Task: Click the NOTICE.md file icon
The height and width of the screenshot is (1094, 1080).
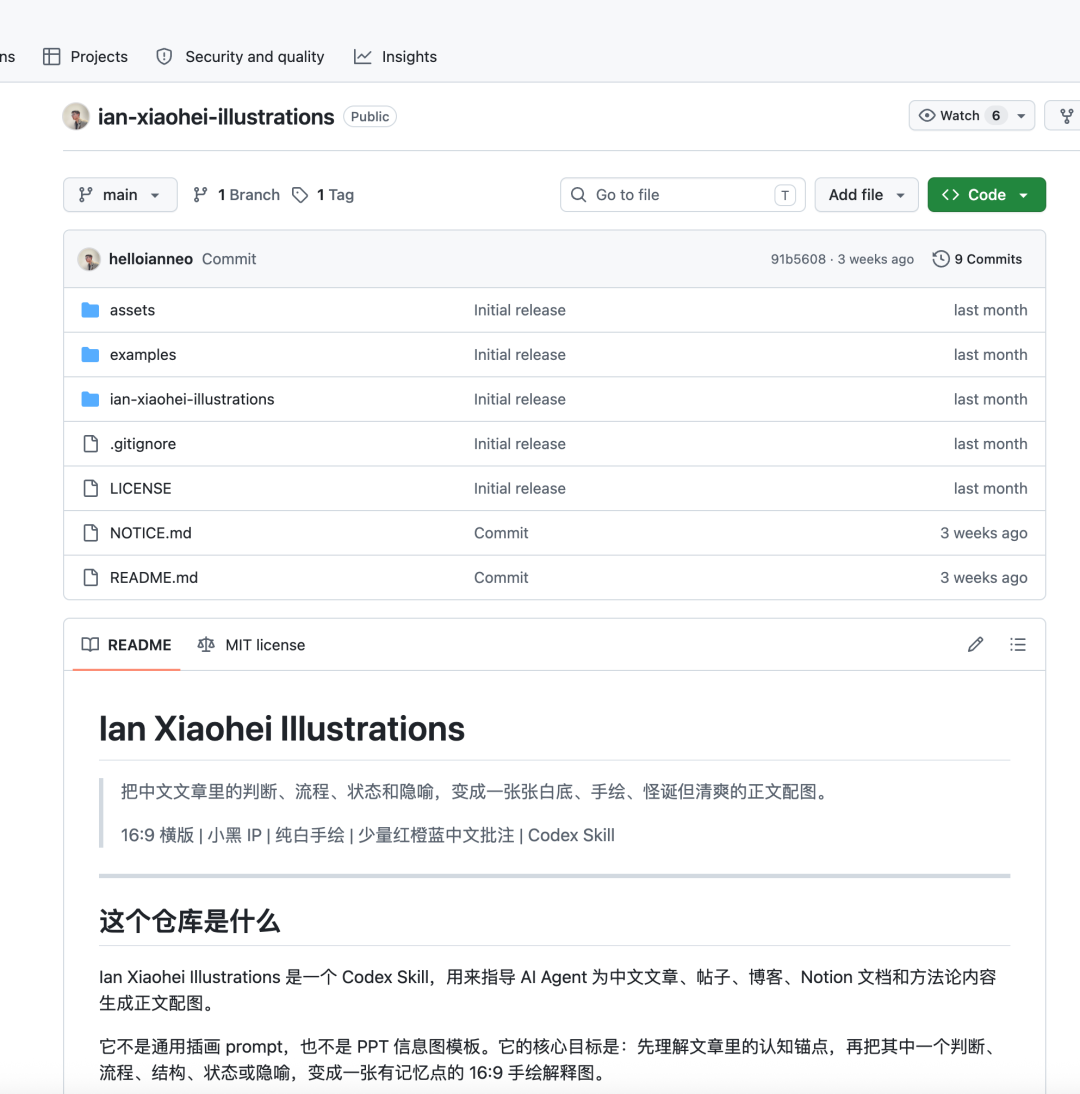Action: point(91,533)
